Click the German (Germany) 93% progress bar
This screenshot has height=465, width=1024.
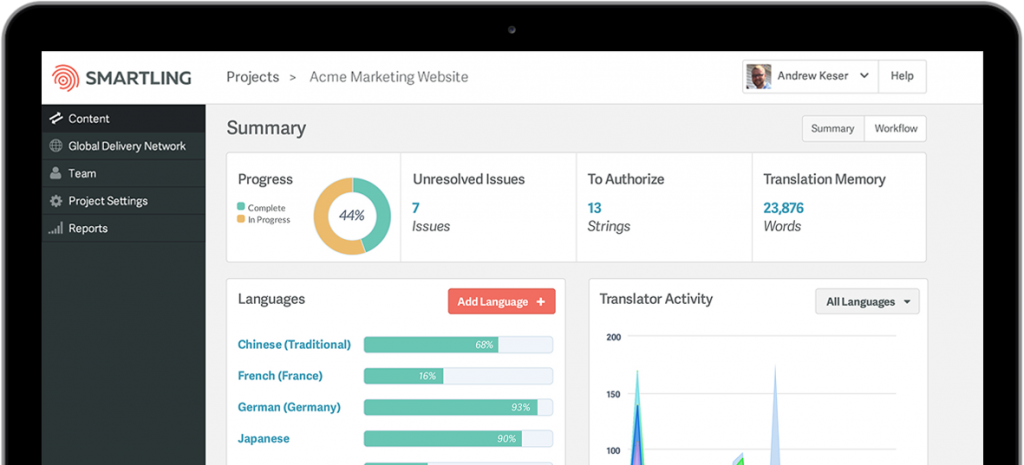point(458,408)
